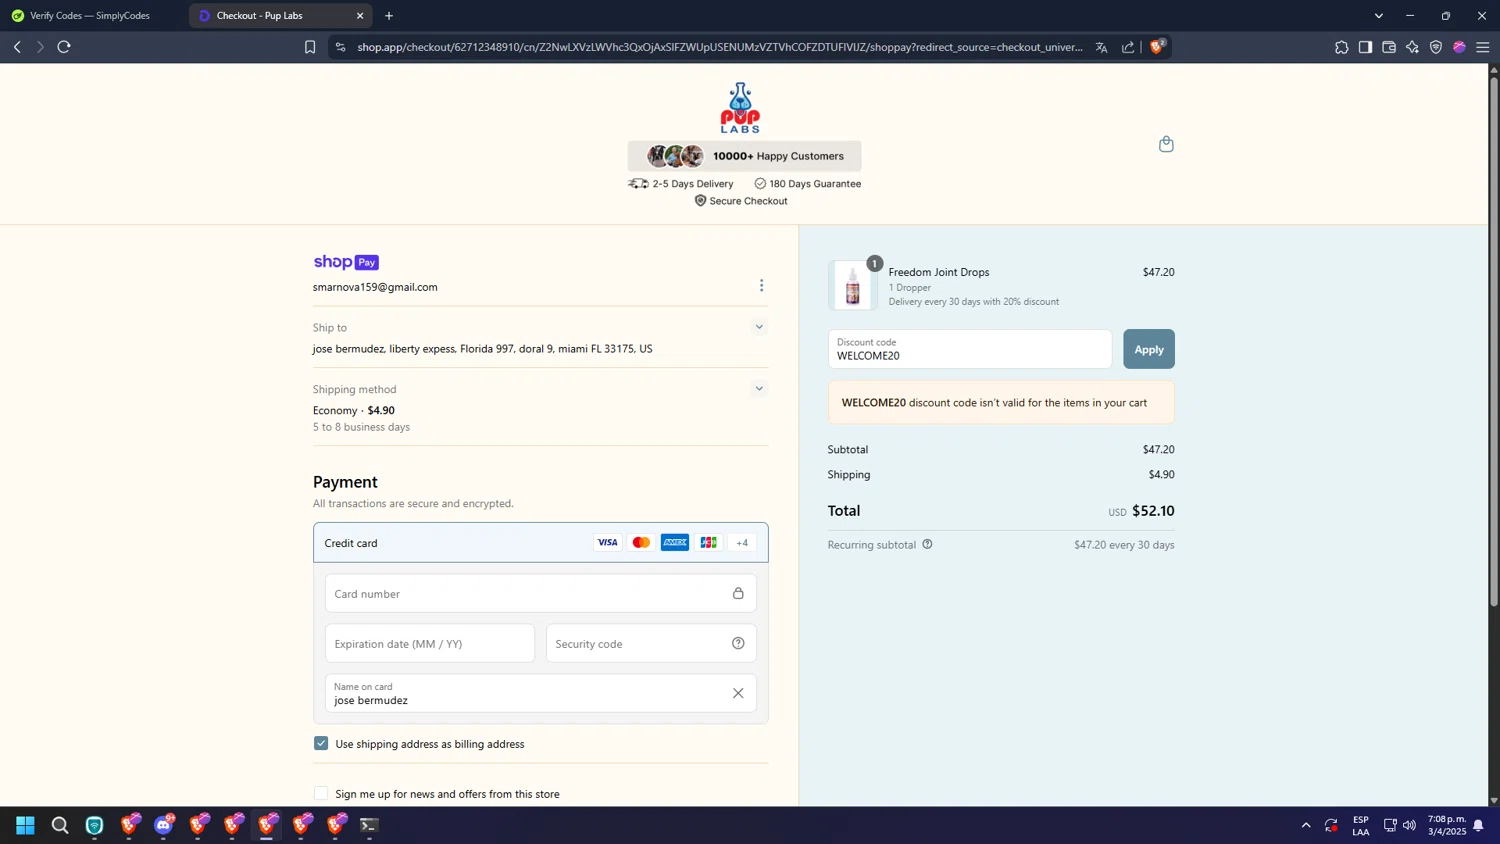Focus the Discount code field
This screenshot has height=844, width=1500.
(969, 349)
